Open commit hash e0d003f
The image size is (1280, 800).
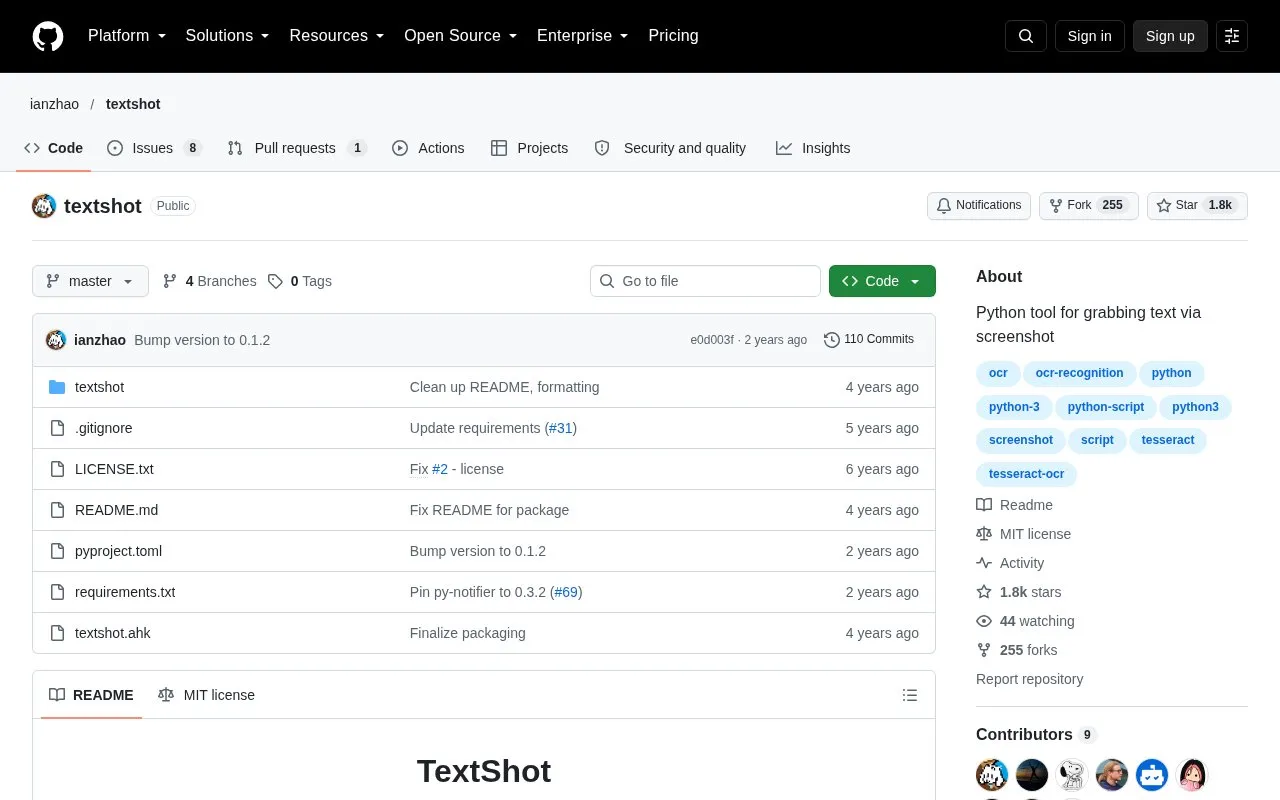click(712, 340)
